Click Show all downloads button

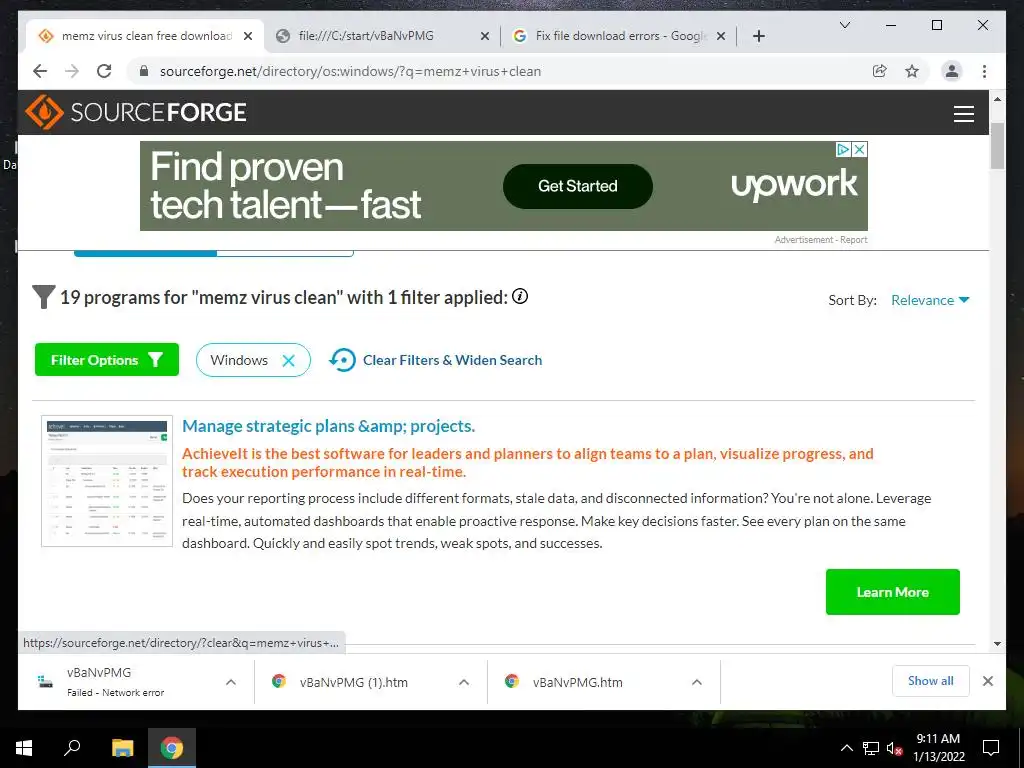[930, 681]
